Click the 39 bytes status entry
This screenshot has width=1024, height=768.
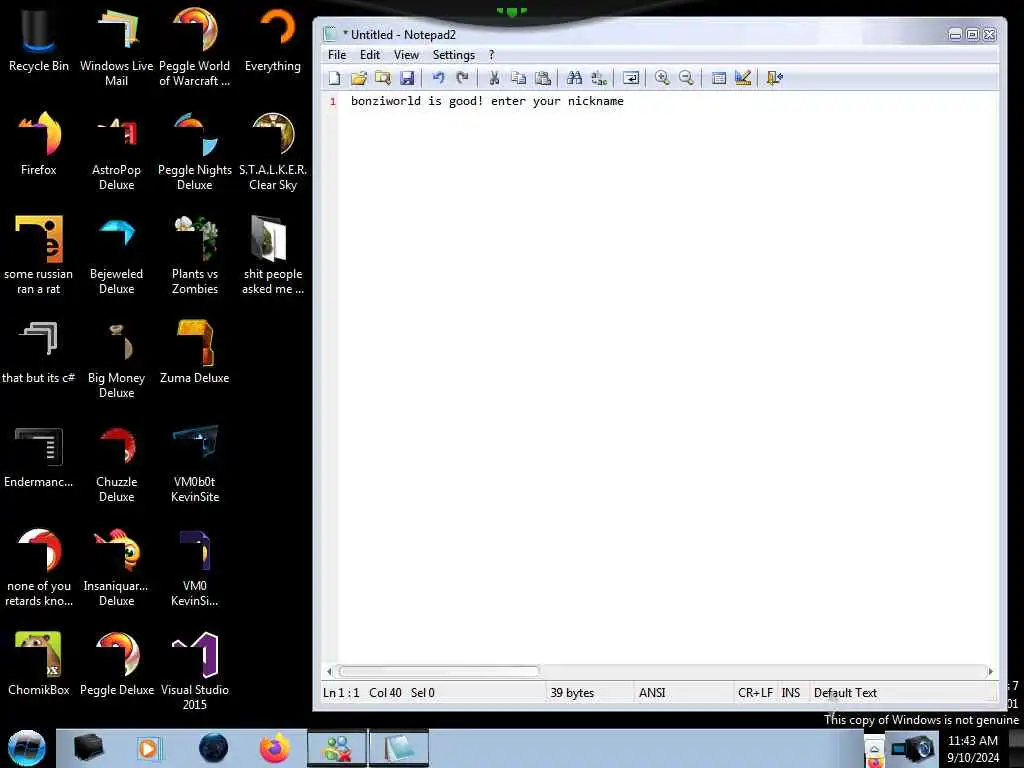tap(572, 693)
